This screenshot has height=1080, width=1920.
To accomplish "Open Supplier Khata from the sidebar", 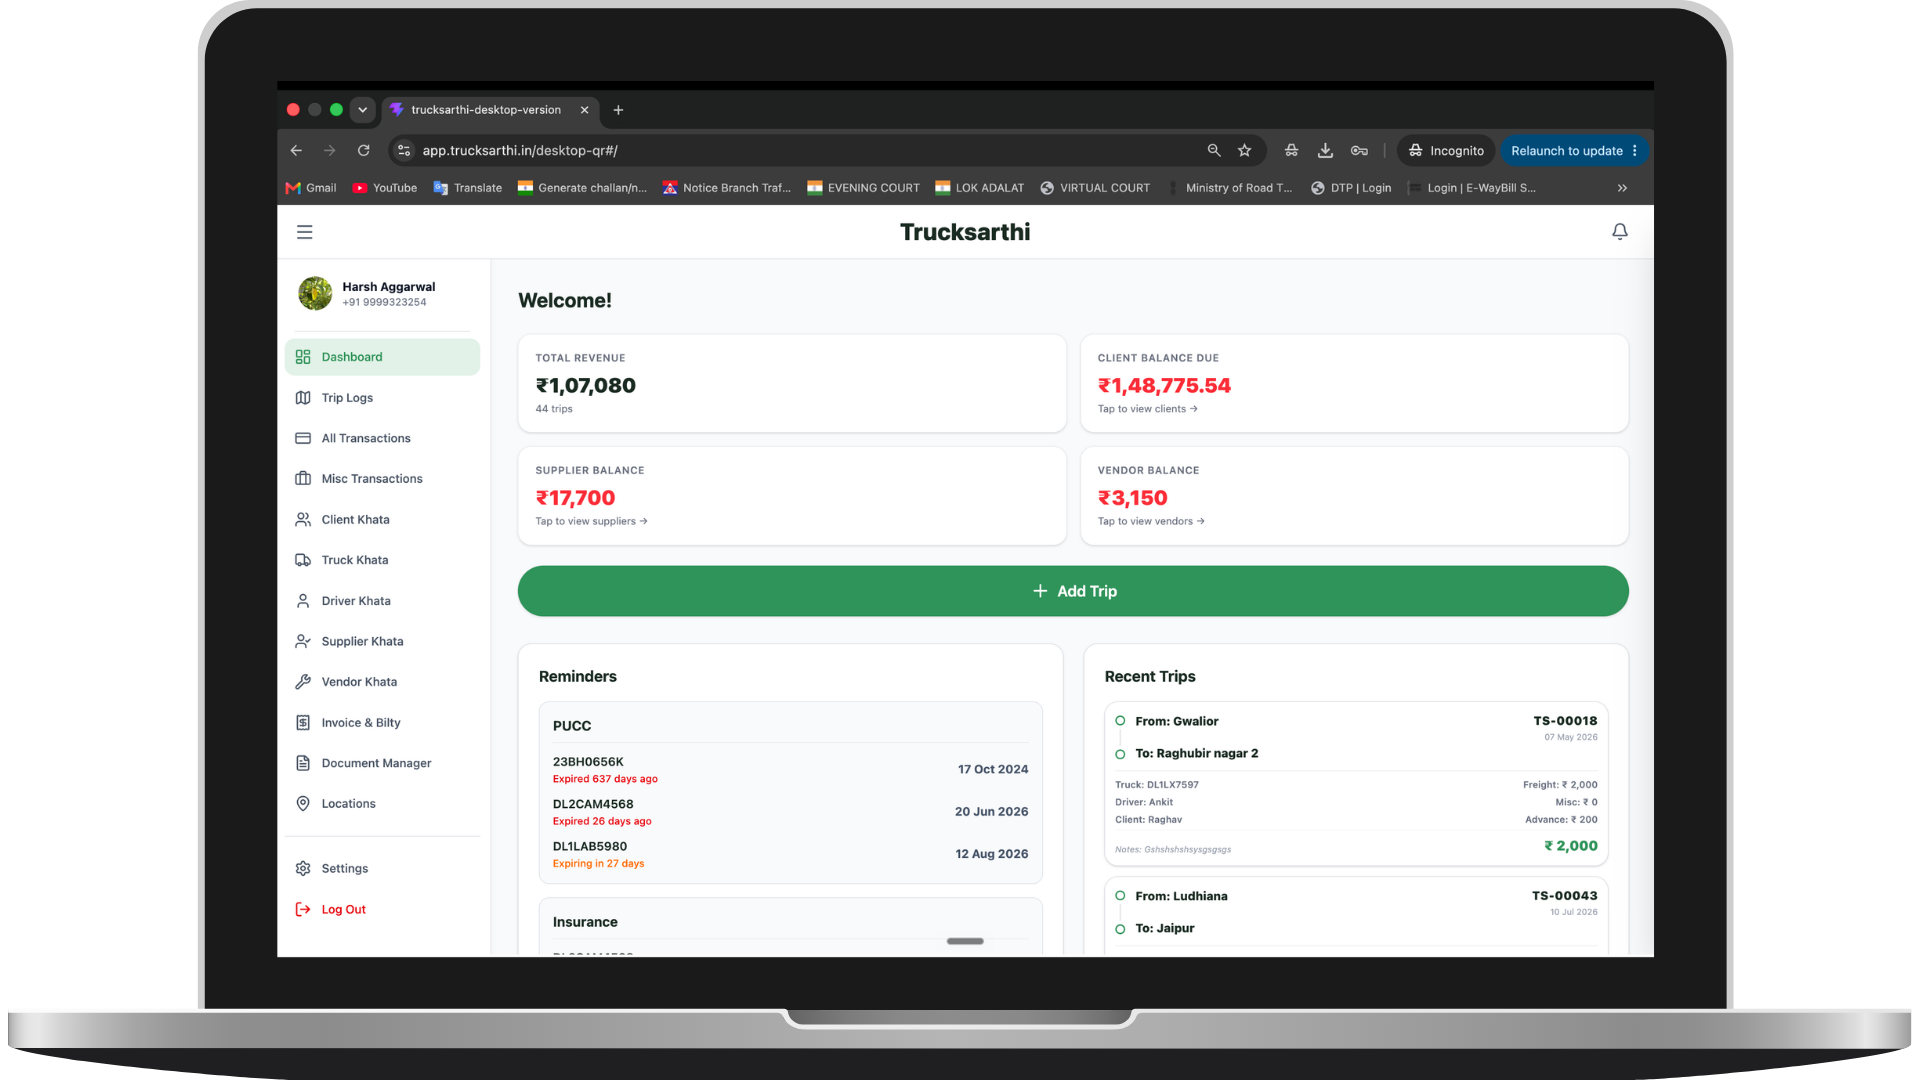I will pyautogui.click(x=382, y=642).
